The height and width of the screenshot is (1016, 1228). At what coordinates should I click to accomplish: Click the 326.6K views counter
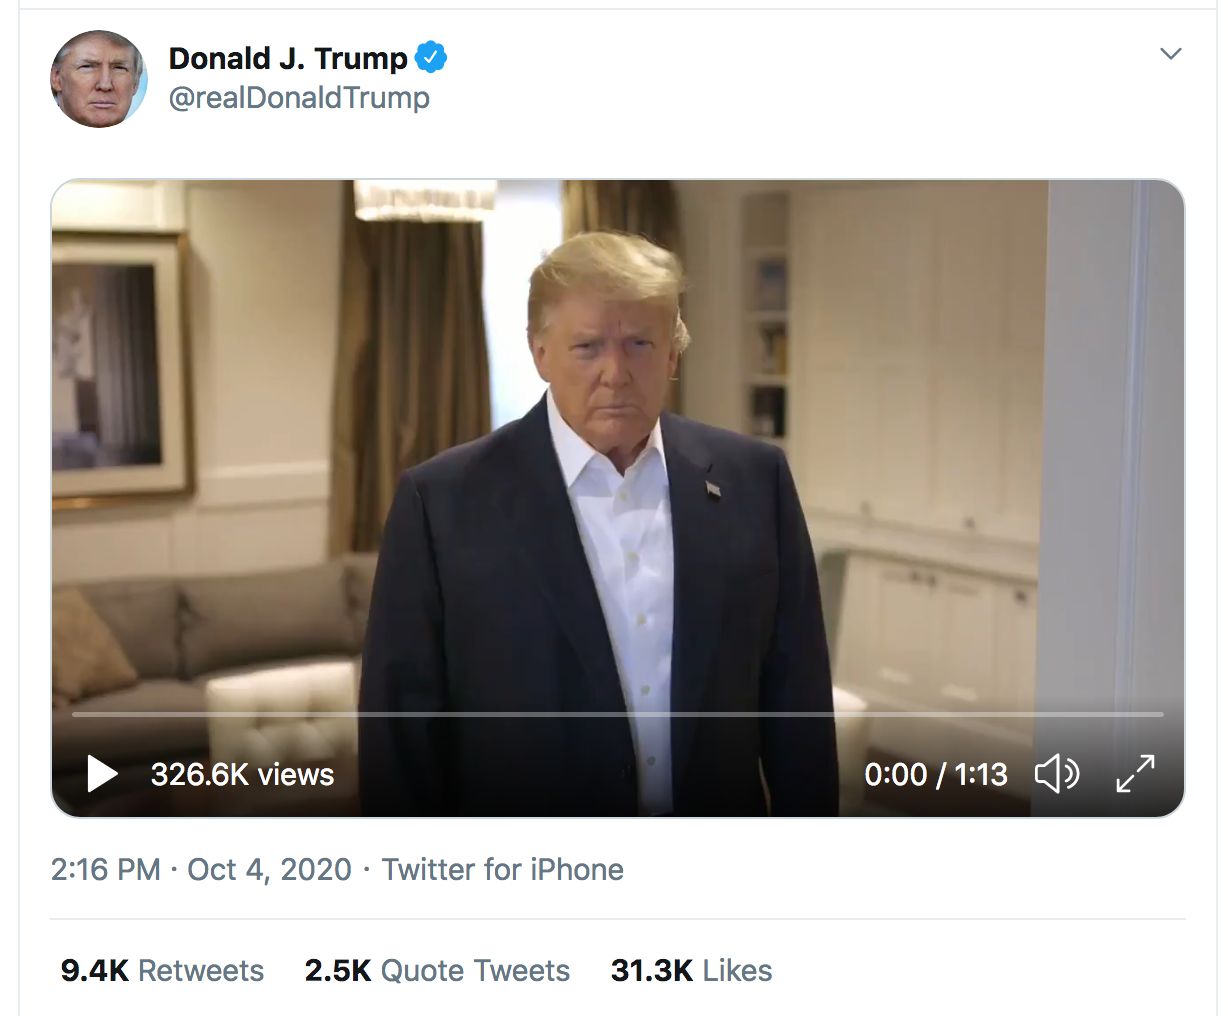pyautogui.click(x=242, y=774)
